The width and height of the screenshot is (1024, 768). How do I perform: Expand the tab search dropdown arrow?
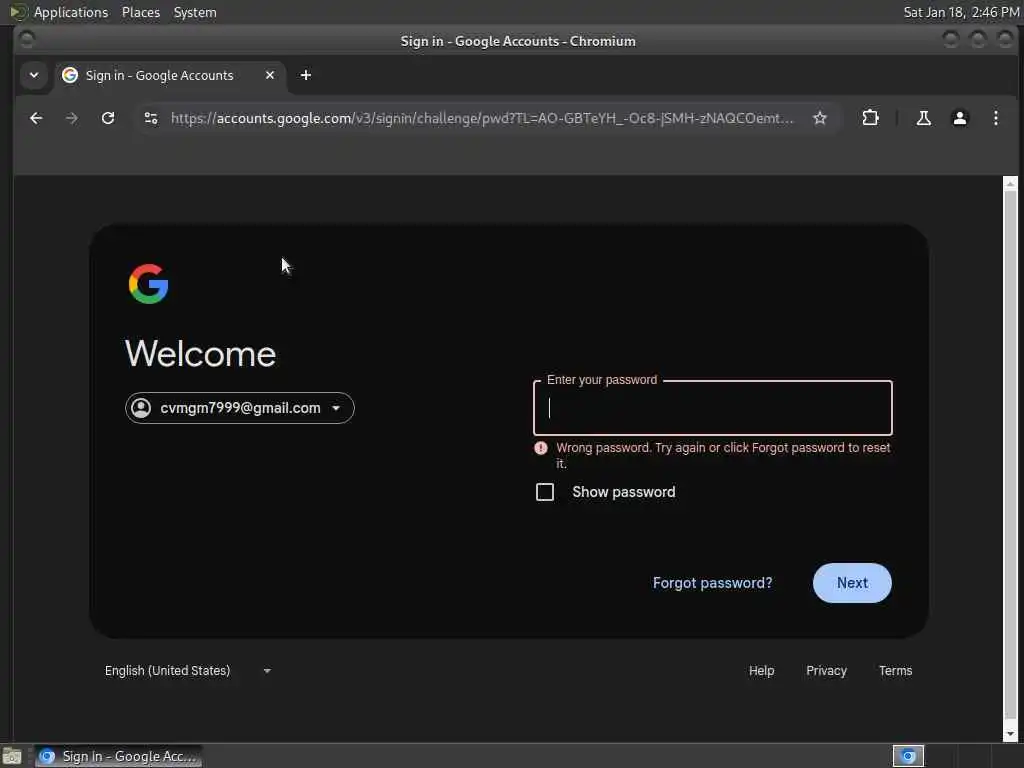coord(34,75)
